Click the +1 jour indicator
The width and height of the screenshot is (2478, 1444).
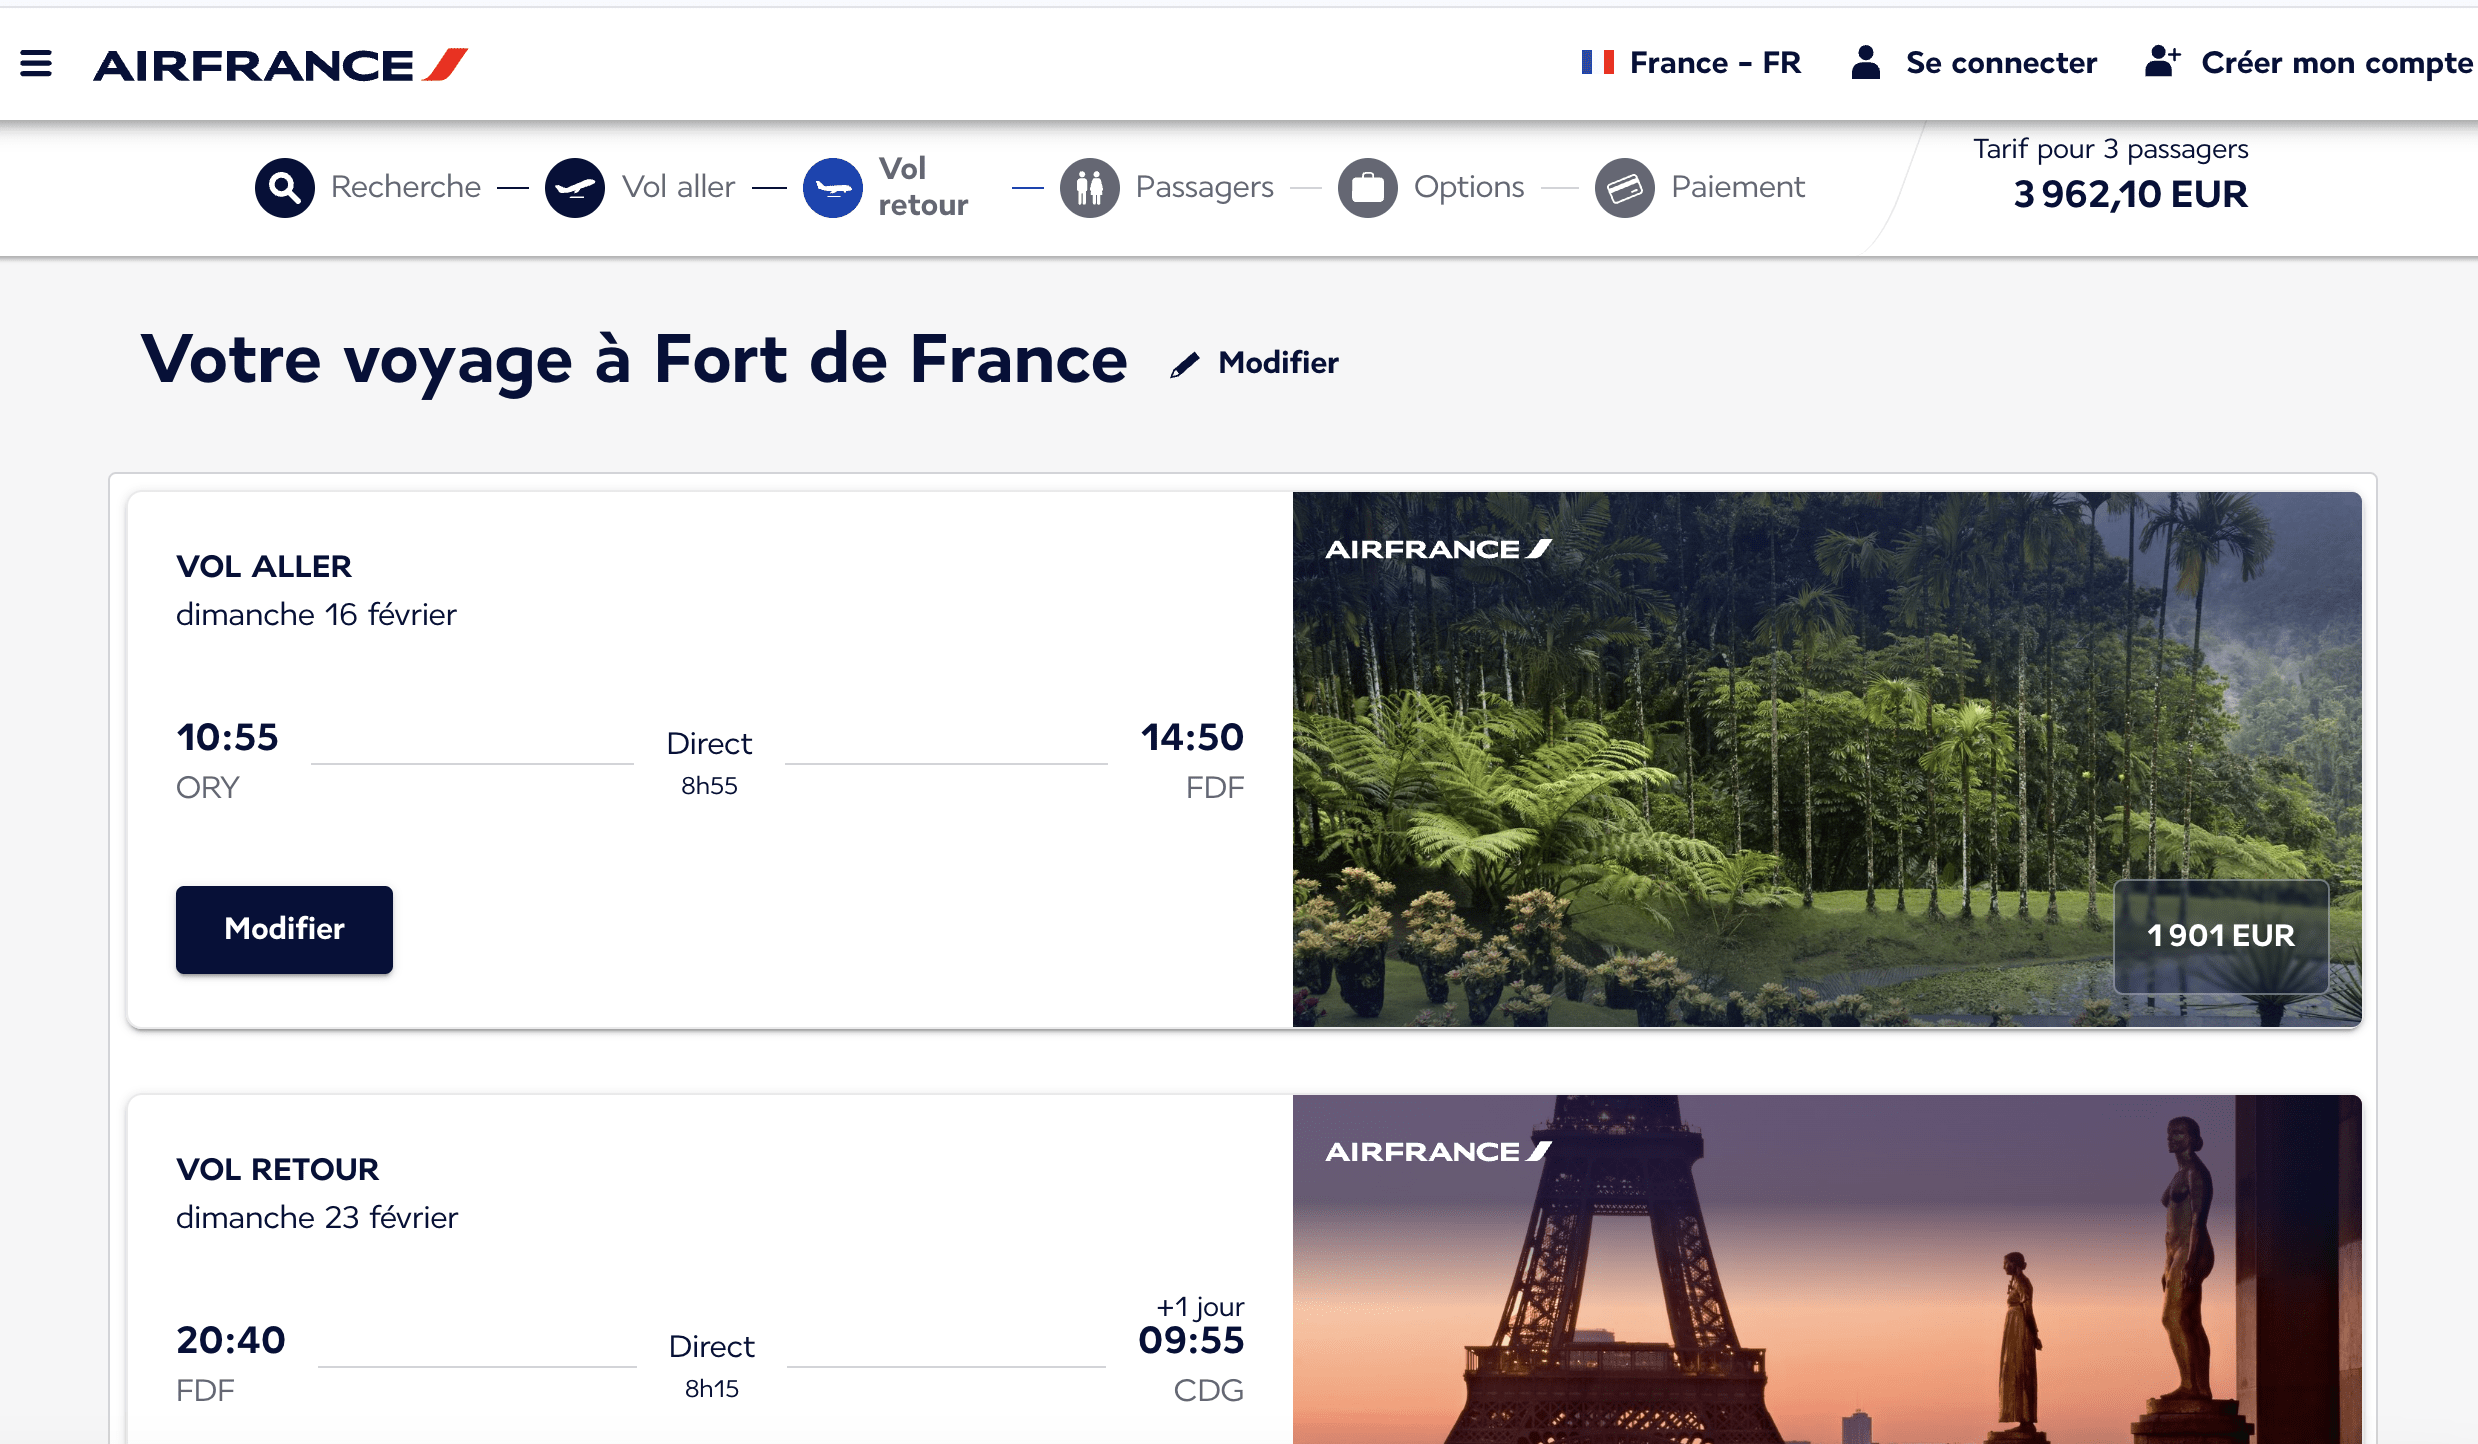click(x=1200, y=1307)
